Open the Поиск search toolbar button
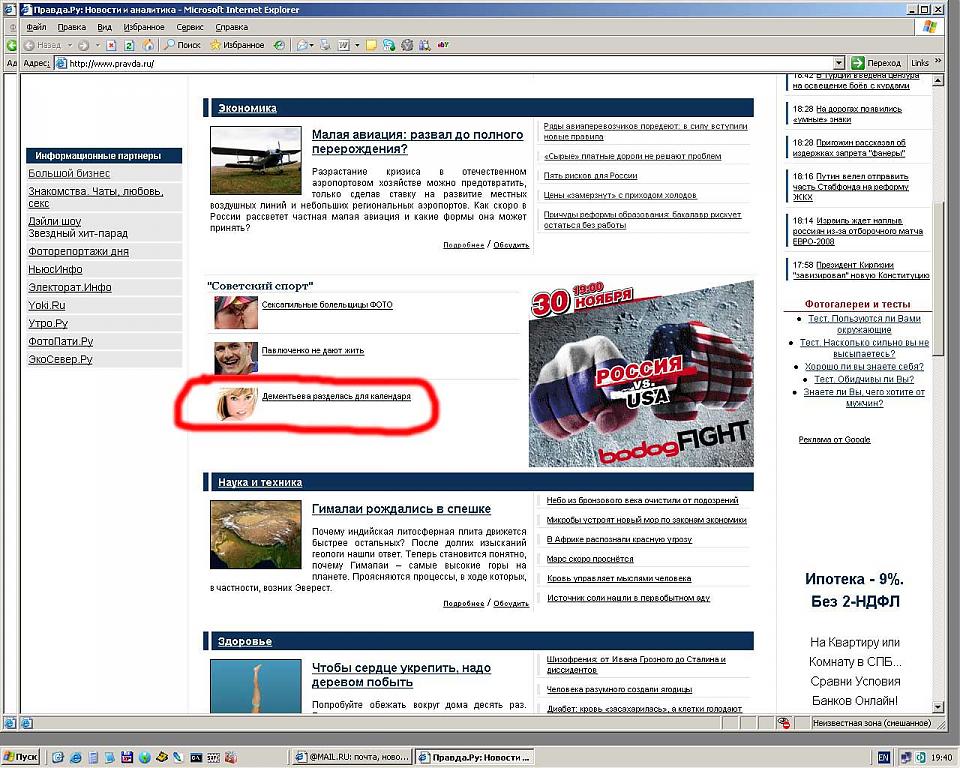Viewport: 960px width, 768px height. point(182,45)
